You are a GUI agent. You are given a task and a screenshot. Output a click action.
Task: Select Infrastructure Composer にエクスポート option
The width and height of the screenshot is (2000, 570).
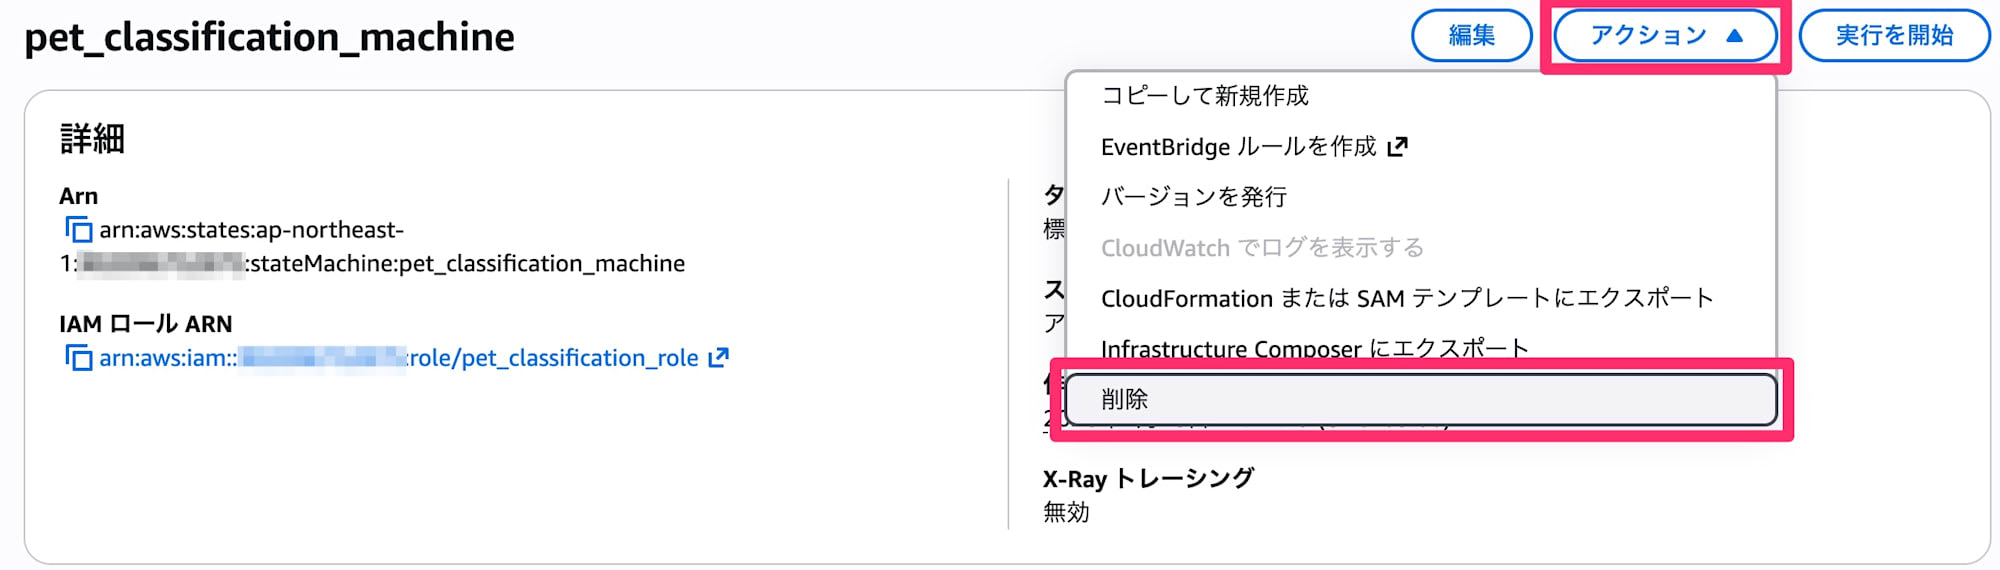tap(1314, 348)
